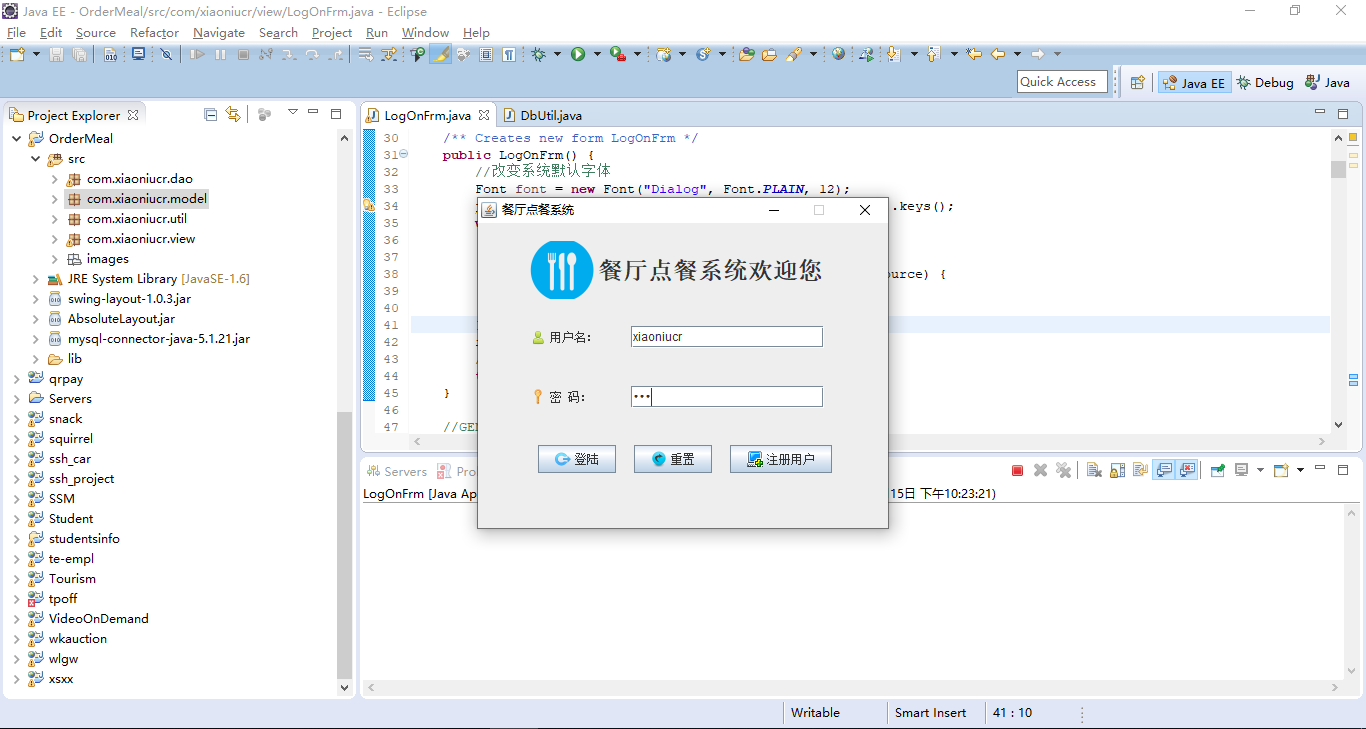Viewport: 1366px width, 729px height.
Task: Select the LogOnFrm.java editor tab
Action: (427, 115)
